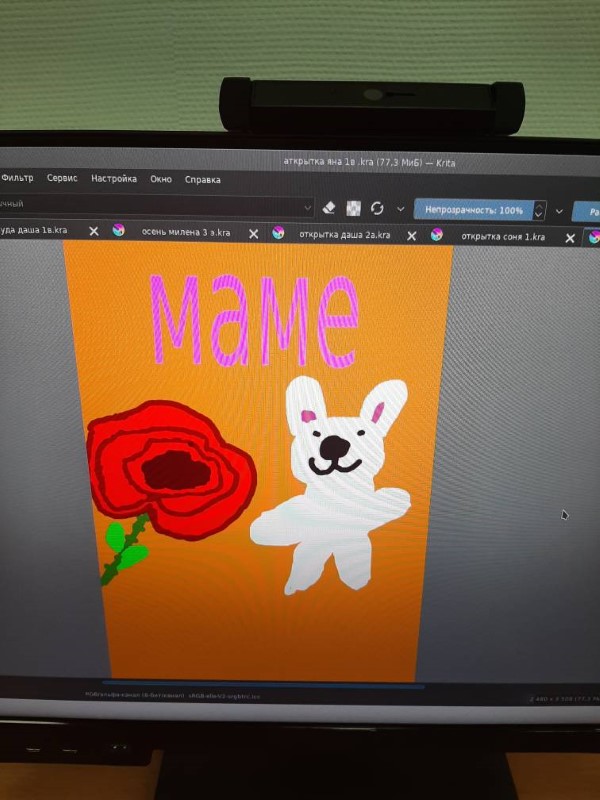
Task: Click the image dimensions text in the status bar
Action: [564, 698]
